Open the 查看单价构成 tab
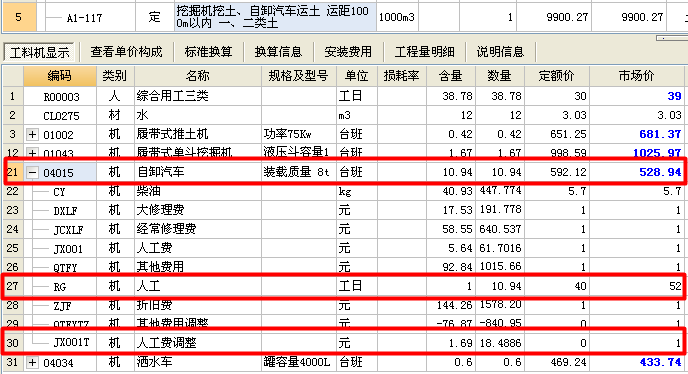This screenshot has width=688, height=374. pos(126,52)
